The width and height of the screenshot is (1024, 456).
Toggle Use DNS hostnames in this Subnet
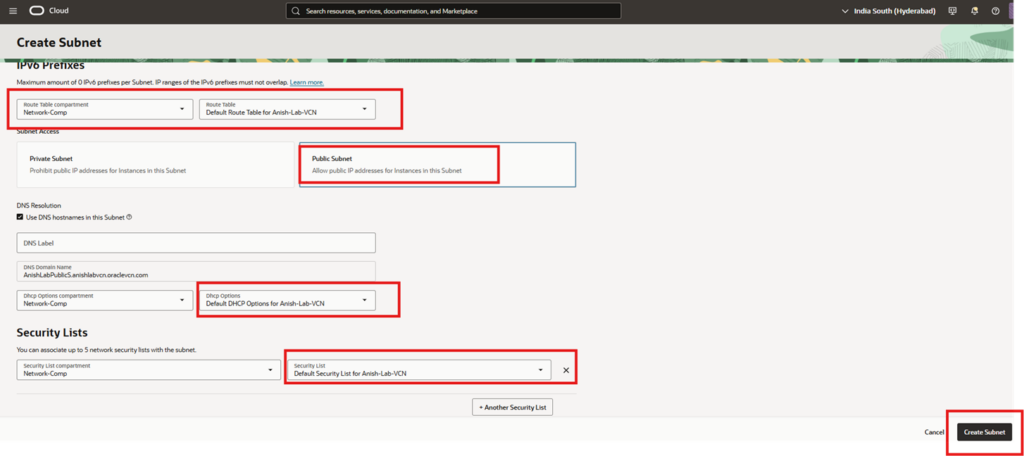(x=21, y=217)
